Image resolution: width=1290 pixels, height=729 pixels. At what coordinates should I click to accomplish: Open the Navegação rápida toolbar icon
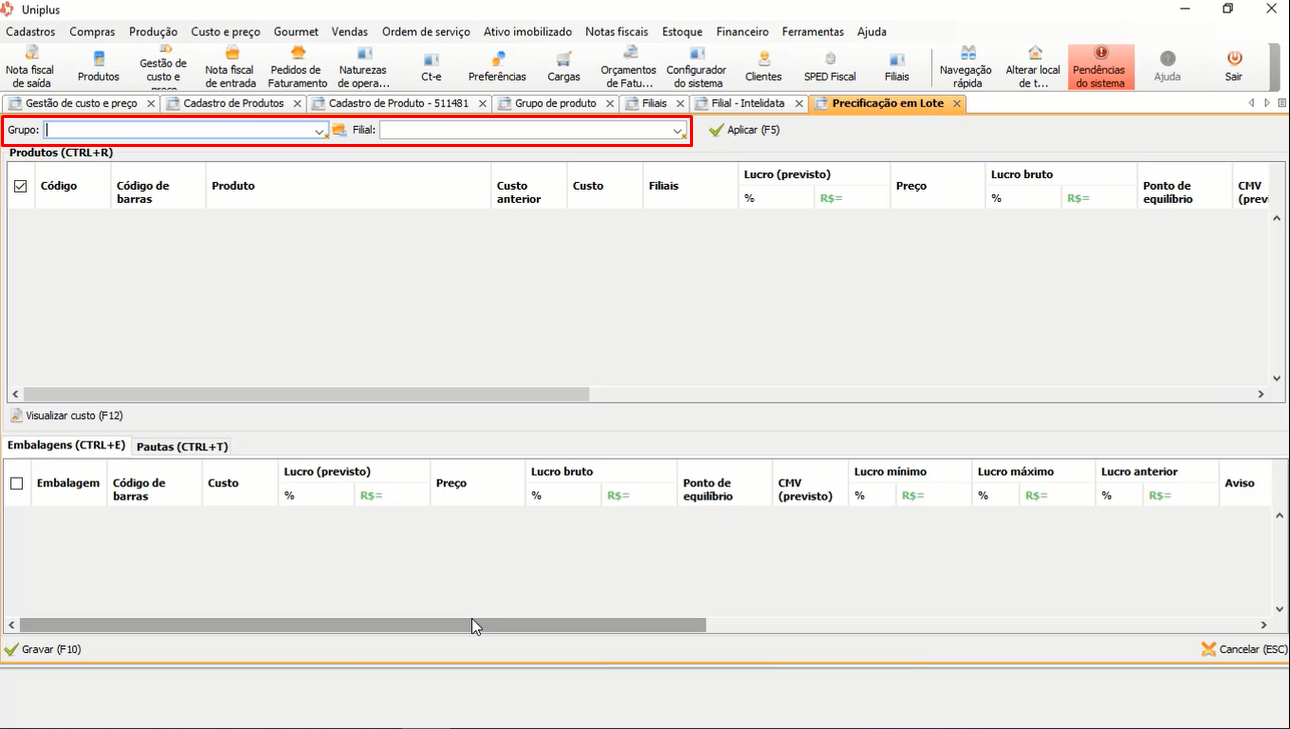pyautogui.click(x=967, y=67)
